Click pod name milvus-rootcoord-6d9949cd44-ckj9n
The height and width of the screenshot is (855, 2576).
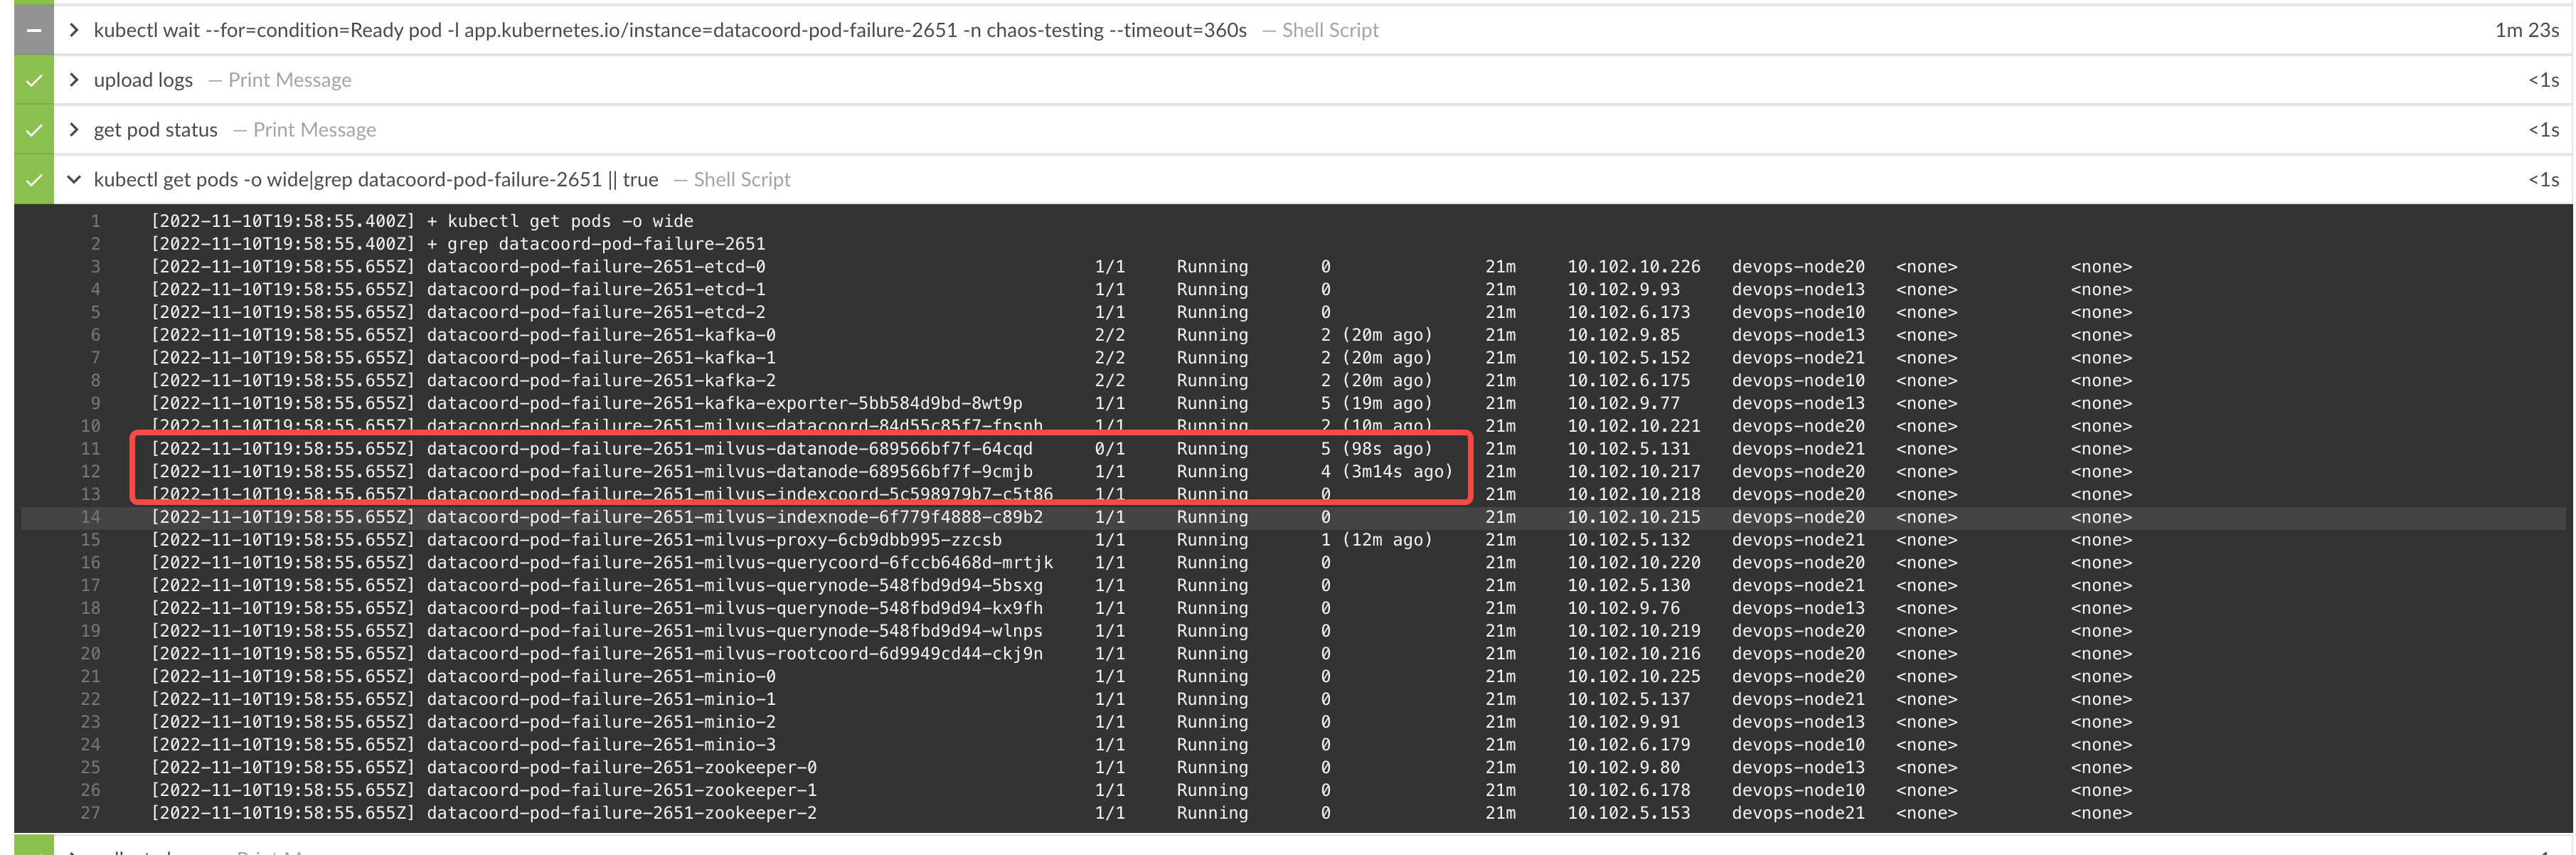(873, 654)
